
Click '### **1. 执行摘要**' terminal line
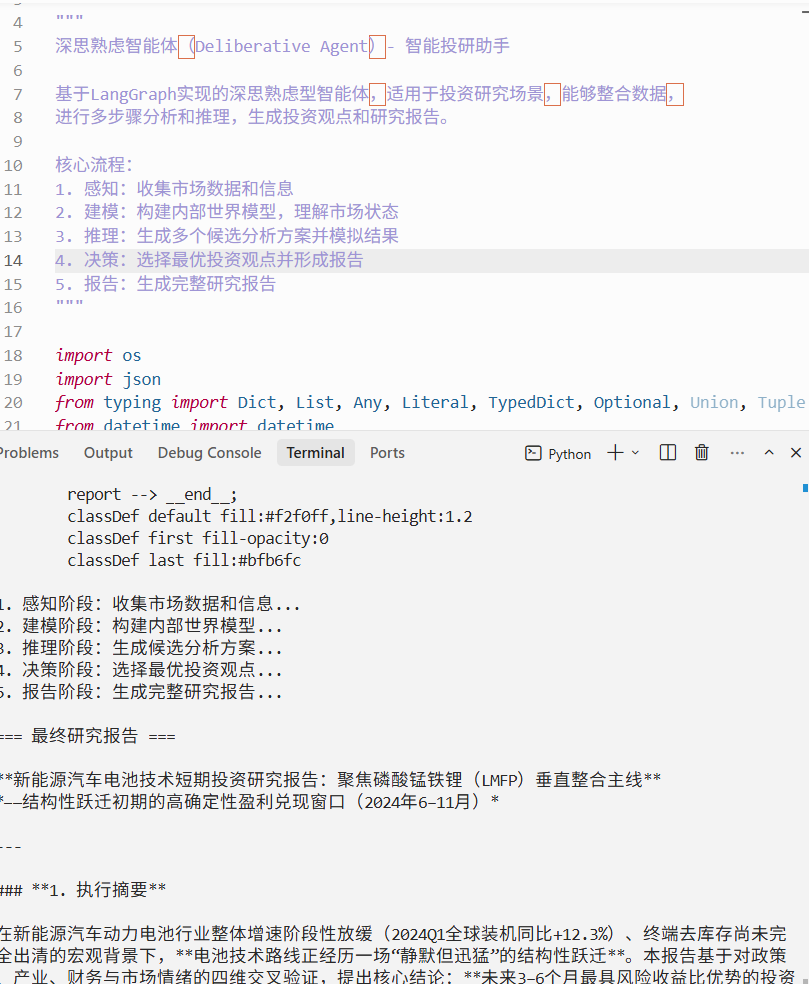pos(83,889)
